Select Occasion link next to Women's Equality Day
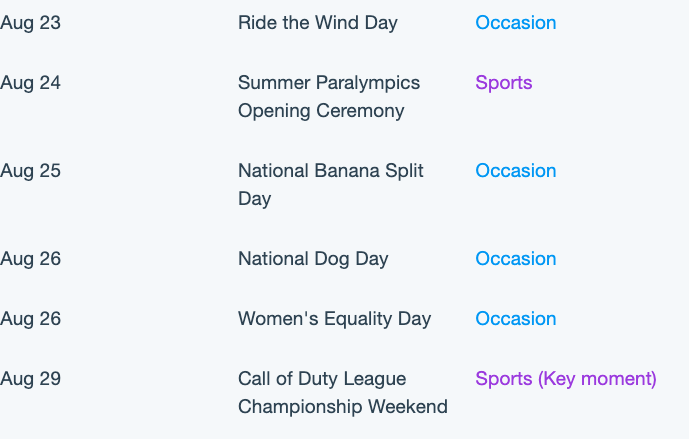The width and height of the screenshot is (690, 439). pos(515,318)
